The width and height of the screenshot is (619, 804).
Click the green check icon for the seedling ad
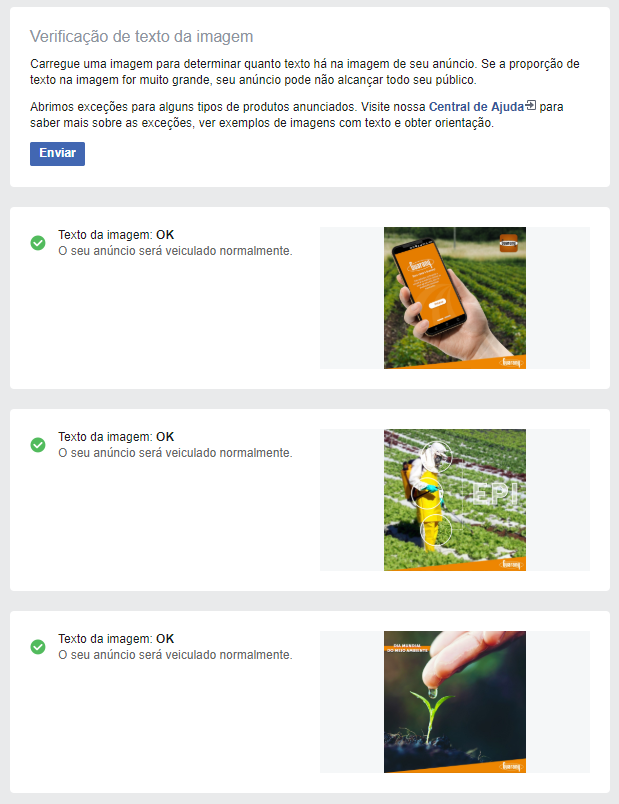pos(38,647)
